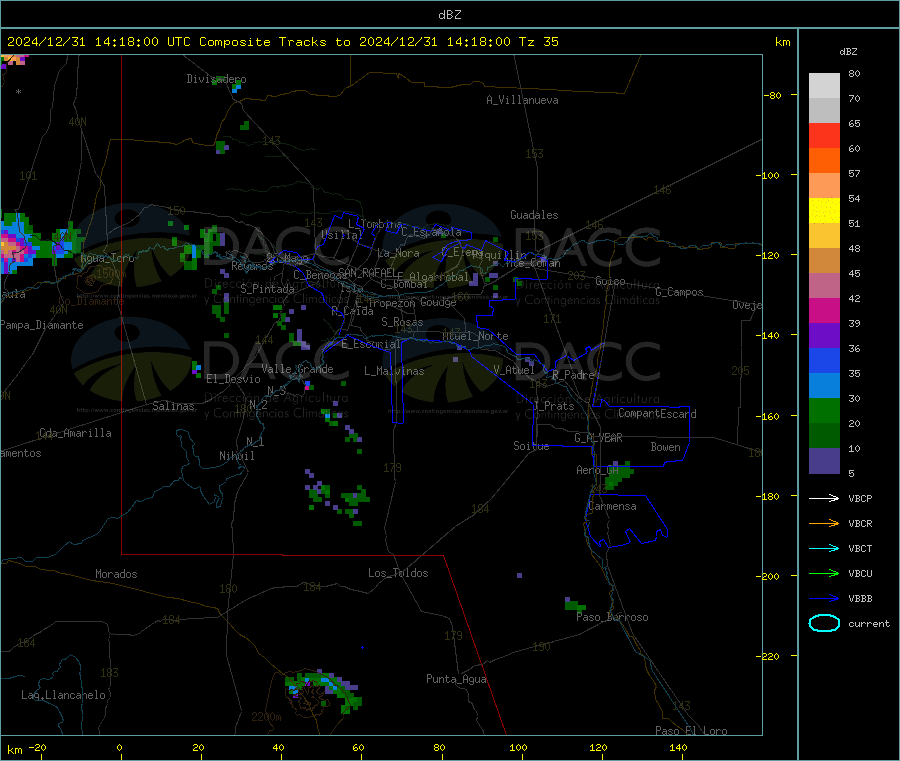The width and height of the screenshot is (900, 761).
Task: Click the 'Bowen' map label
Action: click(665, 447)
